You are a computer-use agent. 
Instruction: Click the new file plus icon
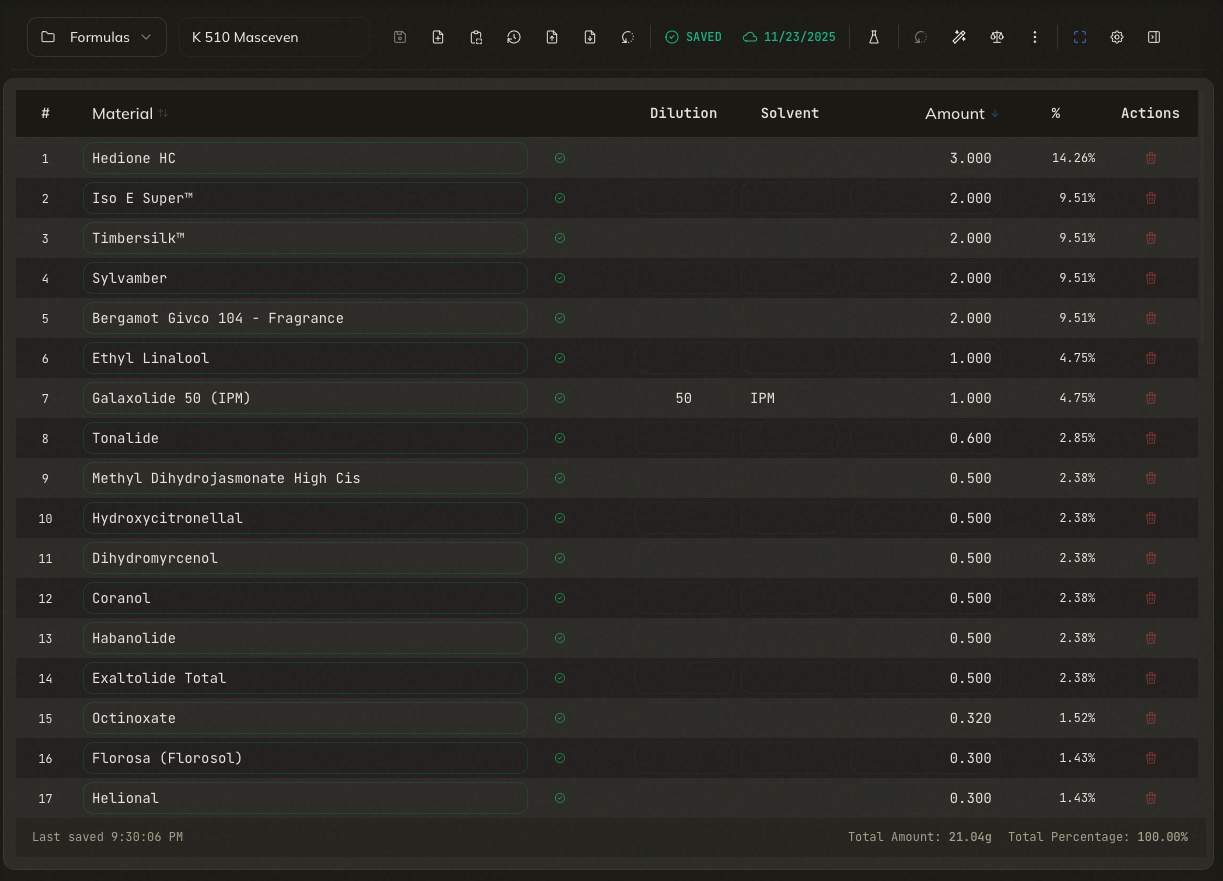438,37
